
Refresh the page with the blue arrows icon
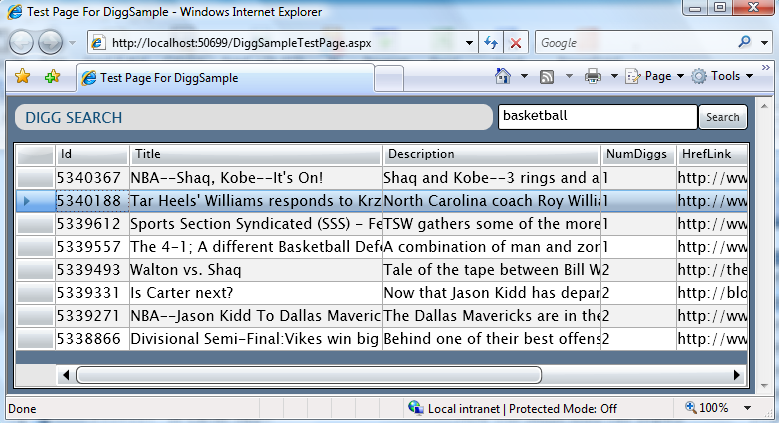click(x=491, y=43)
